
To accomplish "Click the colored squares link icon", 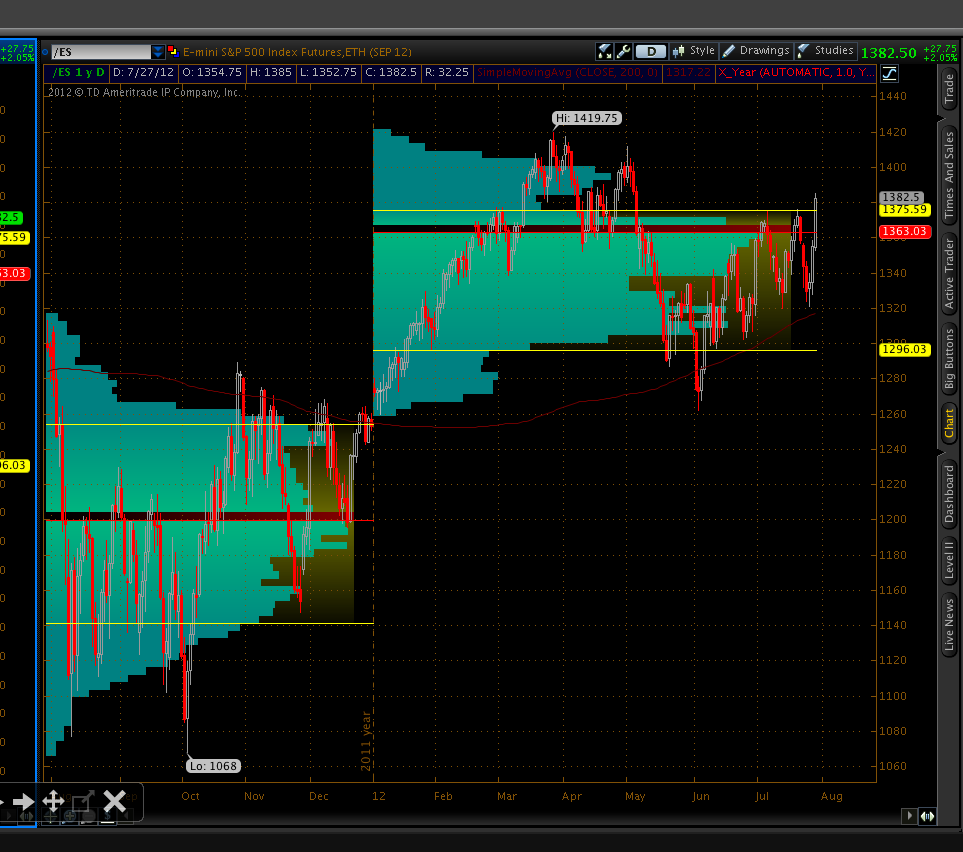I will 173,52.
